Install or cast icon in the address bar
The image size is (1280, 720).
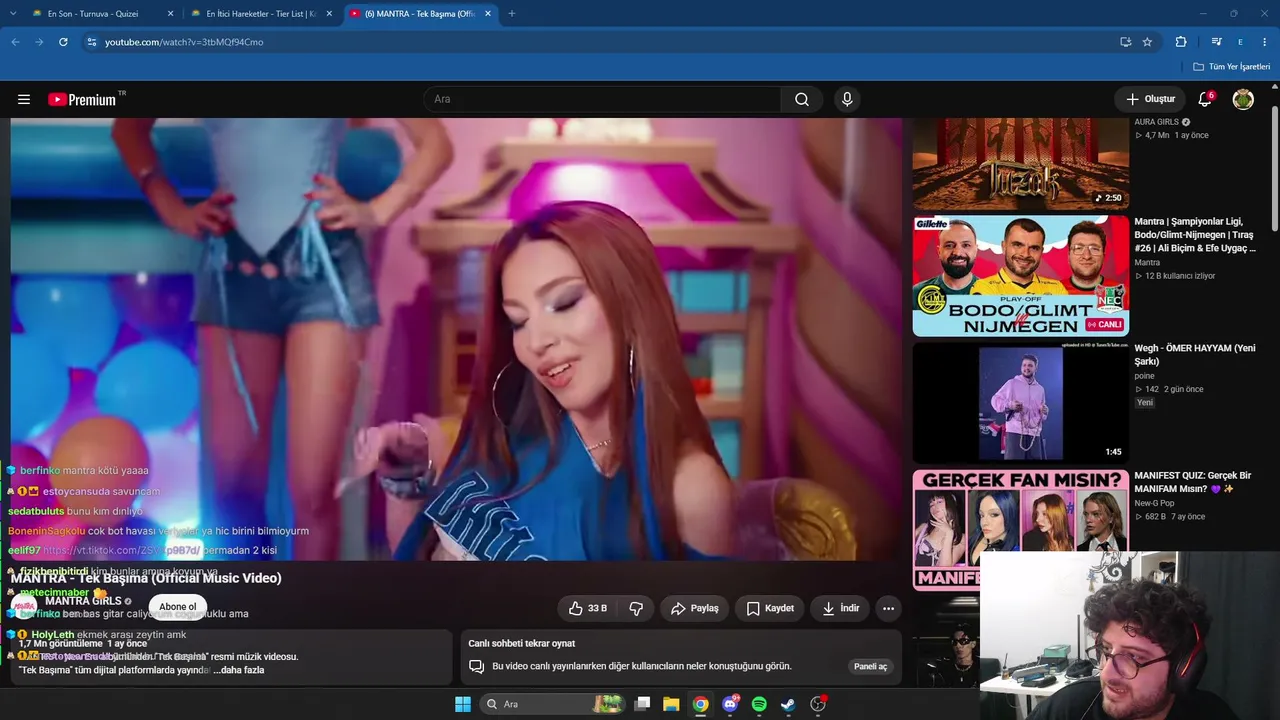click(x=1125, y=42)
